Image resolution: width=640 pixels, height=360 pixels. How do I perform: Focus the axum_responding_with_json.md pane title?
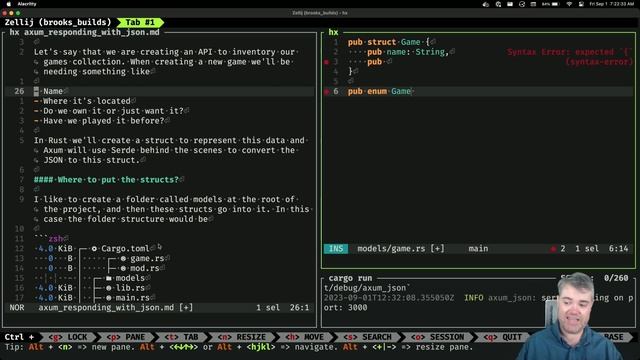point(84,32)
